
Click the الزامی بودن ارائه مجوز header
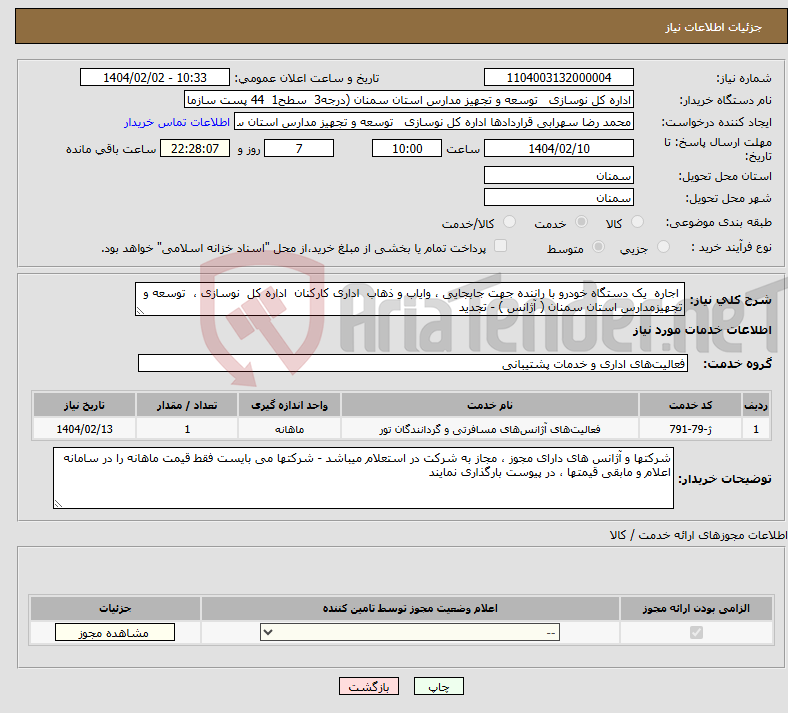(x=696, y=608)
